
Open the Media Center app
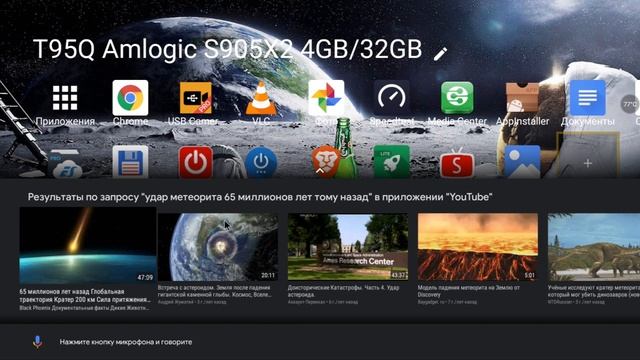coord(457,98)
